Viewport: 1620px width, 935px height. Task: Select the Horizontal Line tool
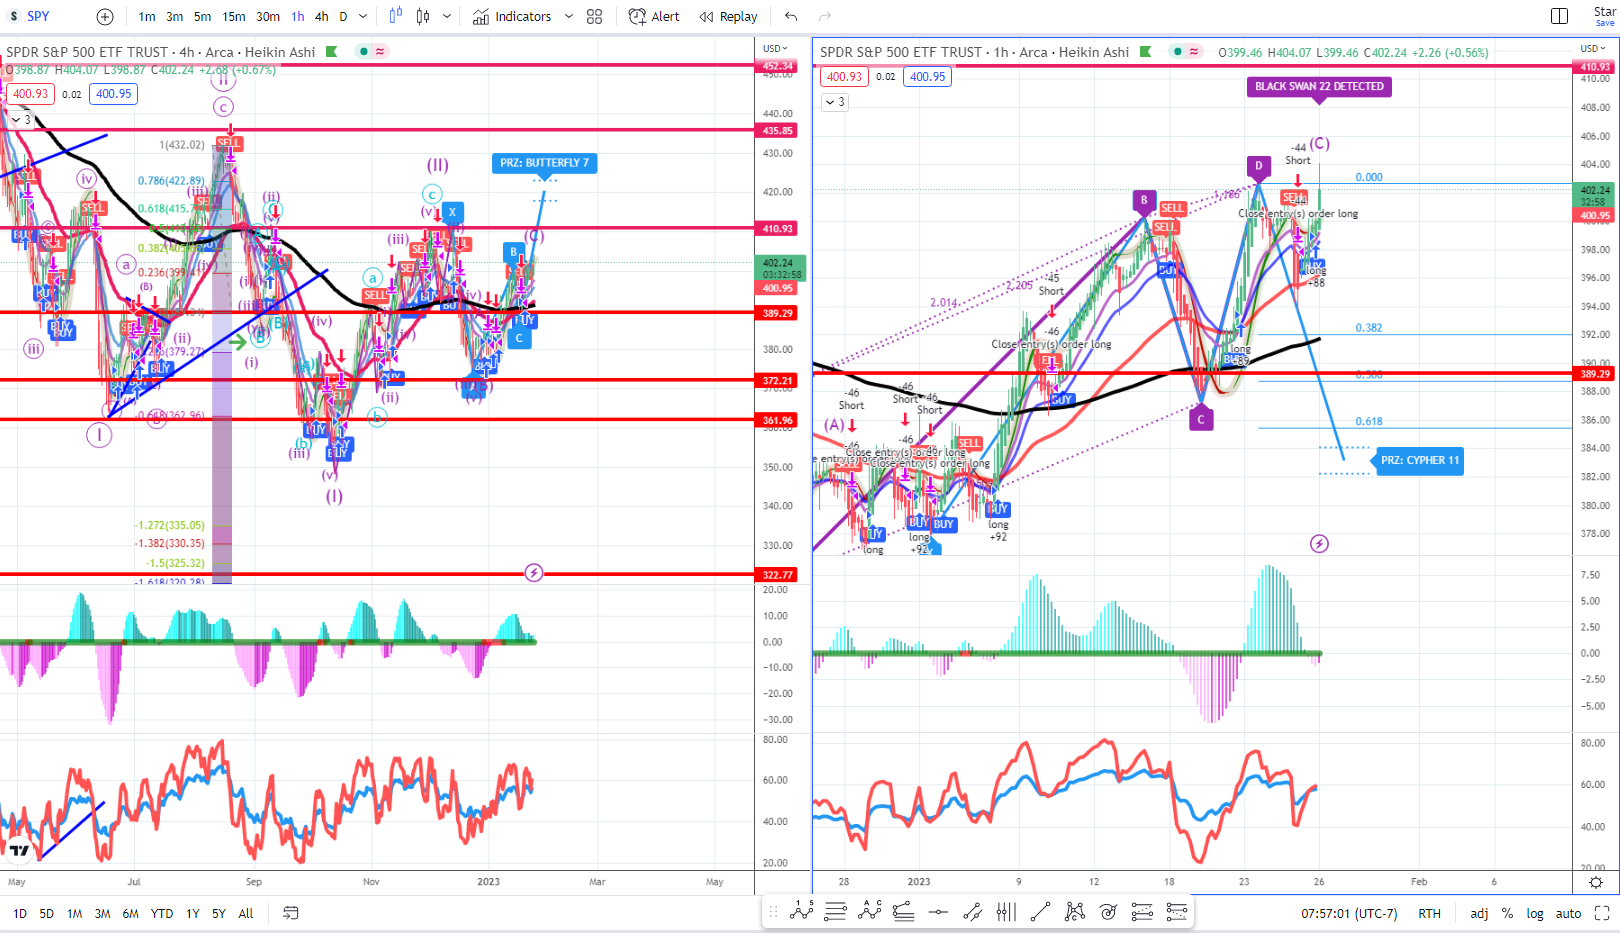click(938, 912)
